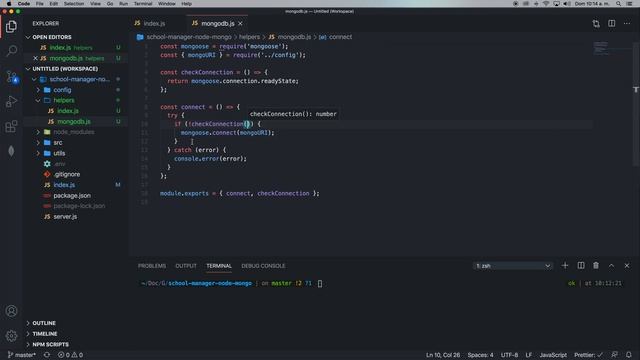The image size is (640, 360).
Task: Open the notifications bell in status bar
Action: (x=629, y=355)
